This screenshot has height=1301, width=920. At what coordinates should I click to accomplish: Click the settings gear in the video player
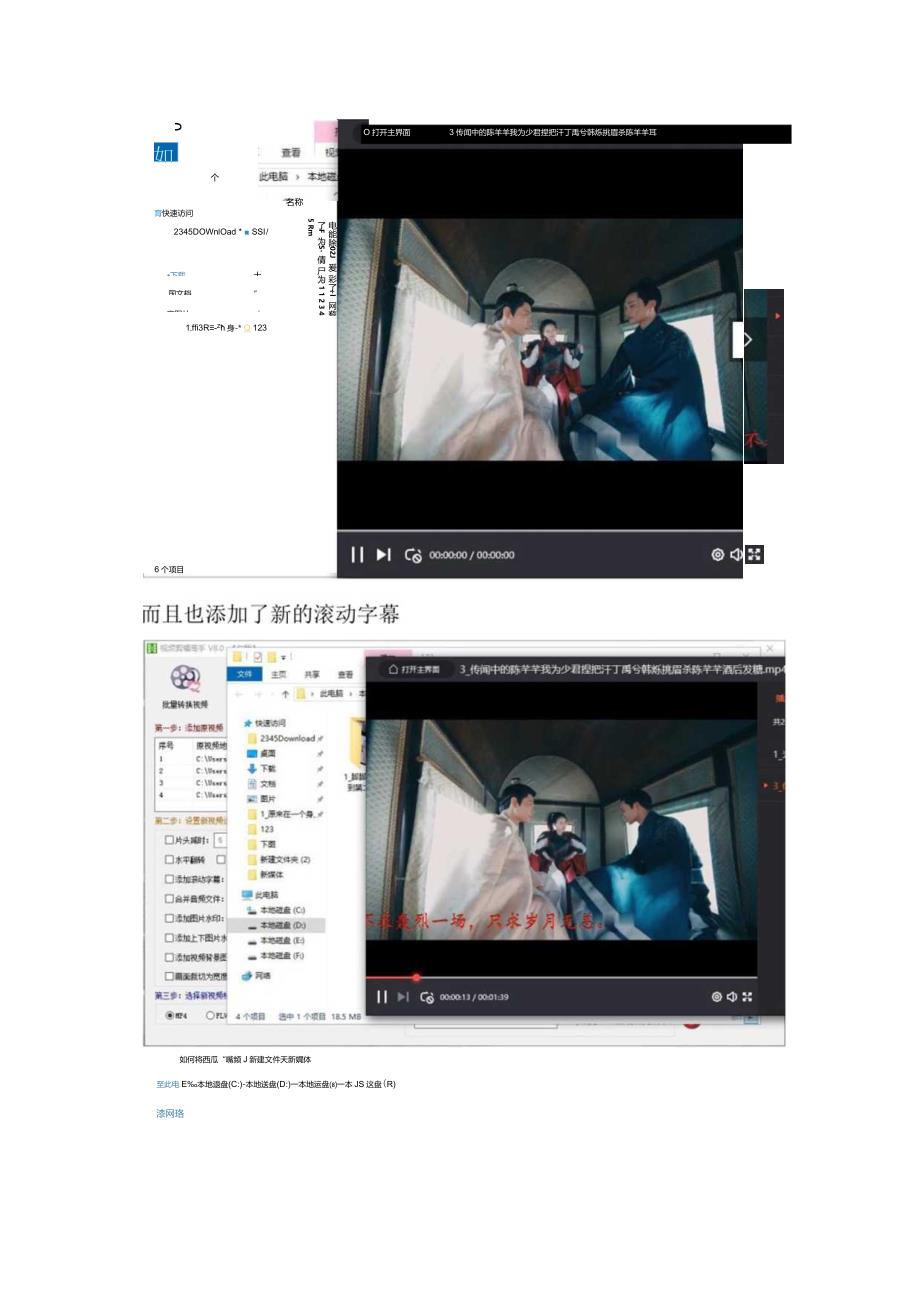tap(716, 996)
